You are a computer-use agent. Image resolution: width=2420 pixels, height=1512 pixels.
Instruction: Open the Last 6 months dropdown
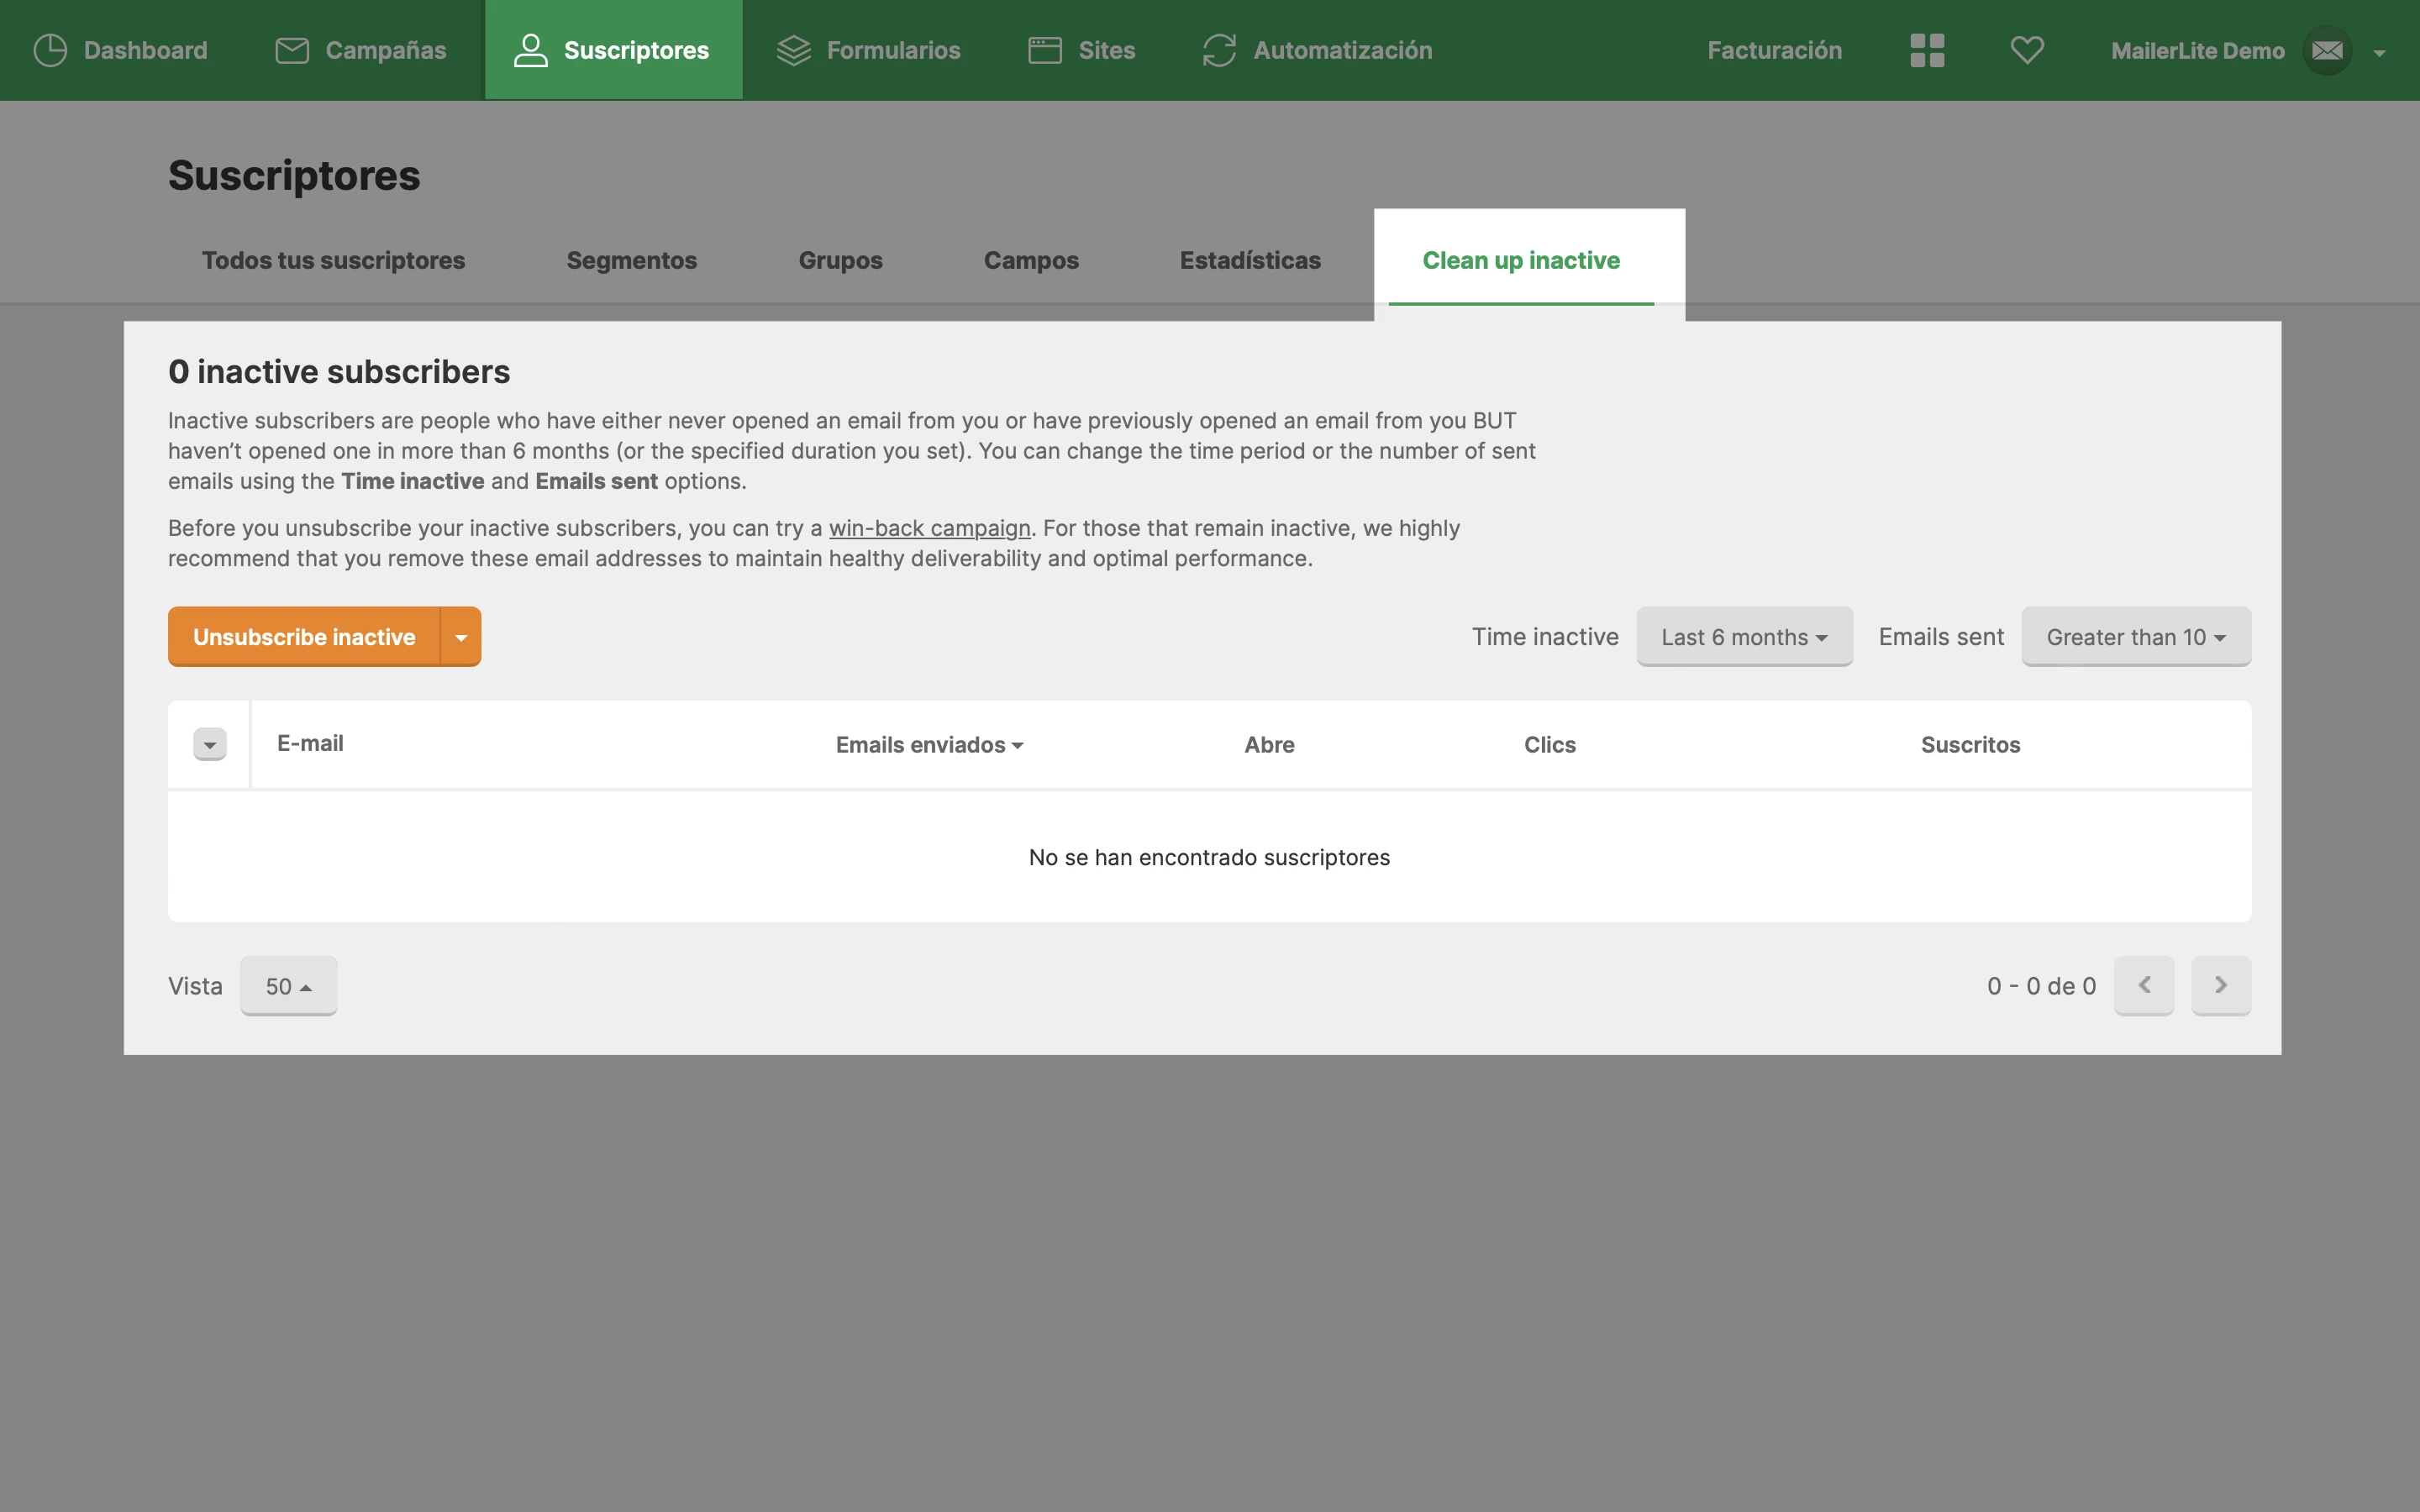click(1744, 637)
